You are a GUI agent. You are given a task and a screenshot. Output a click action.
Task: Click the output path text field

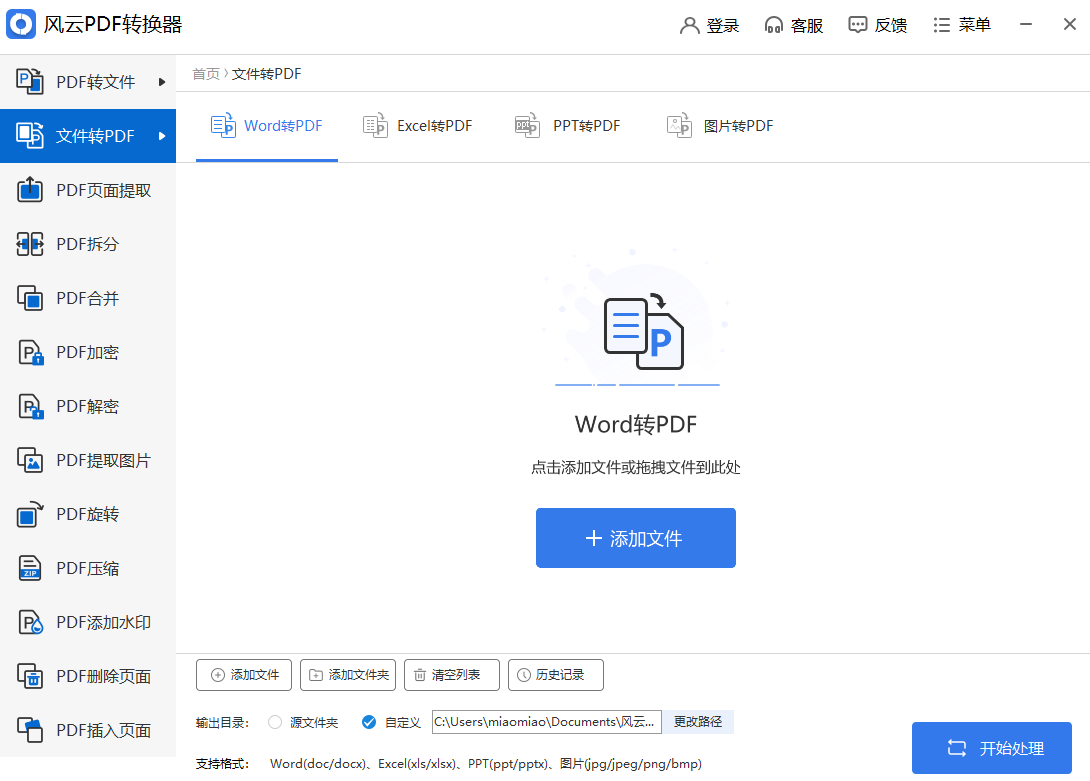546,722
